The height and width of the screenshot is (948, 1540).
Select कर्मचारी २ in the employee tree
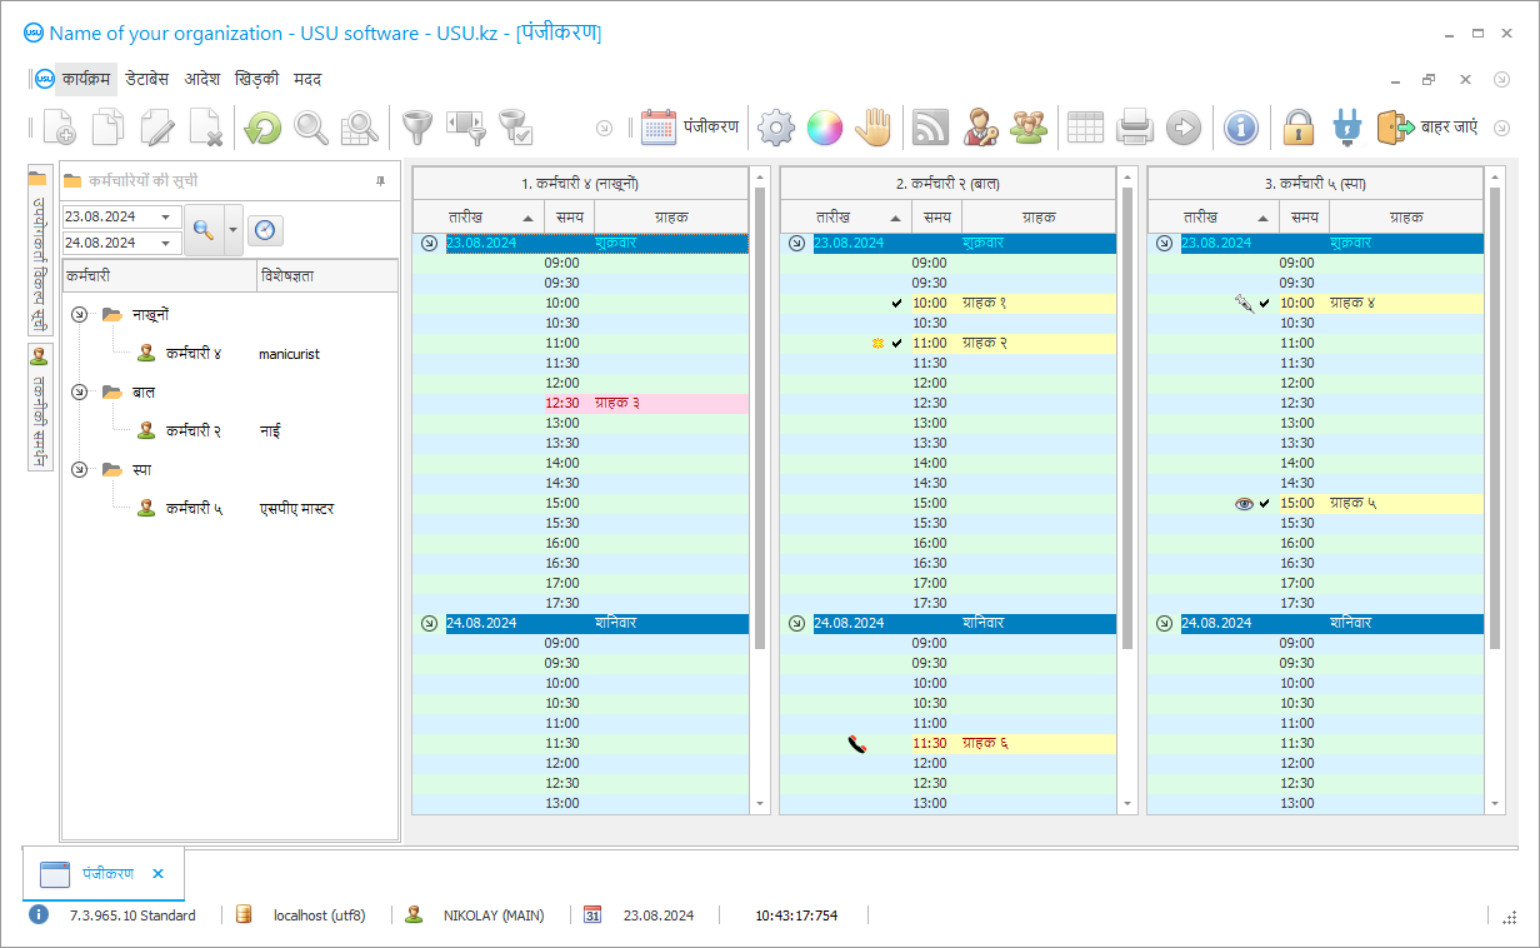pyautogui.click(x=194, y=431)
